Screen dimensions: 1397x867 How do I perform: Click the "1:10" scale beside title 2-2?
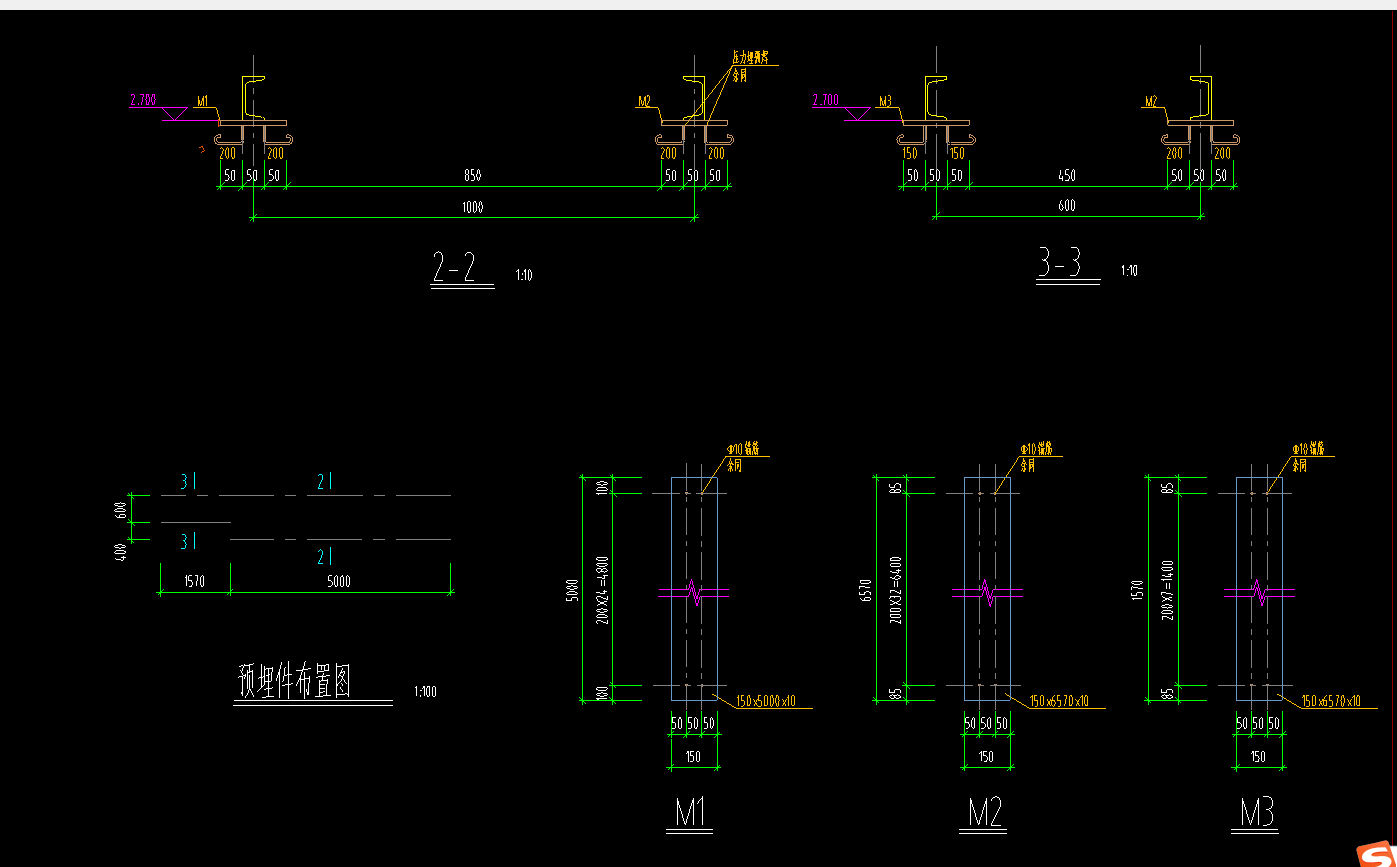click(524, 275)
